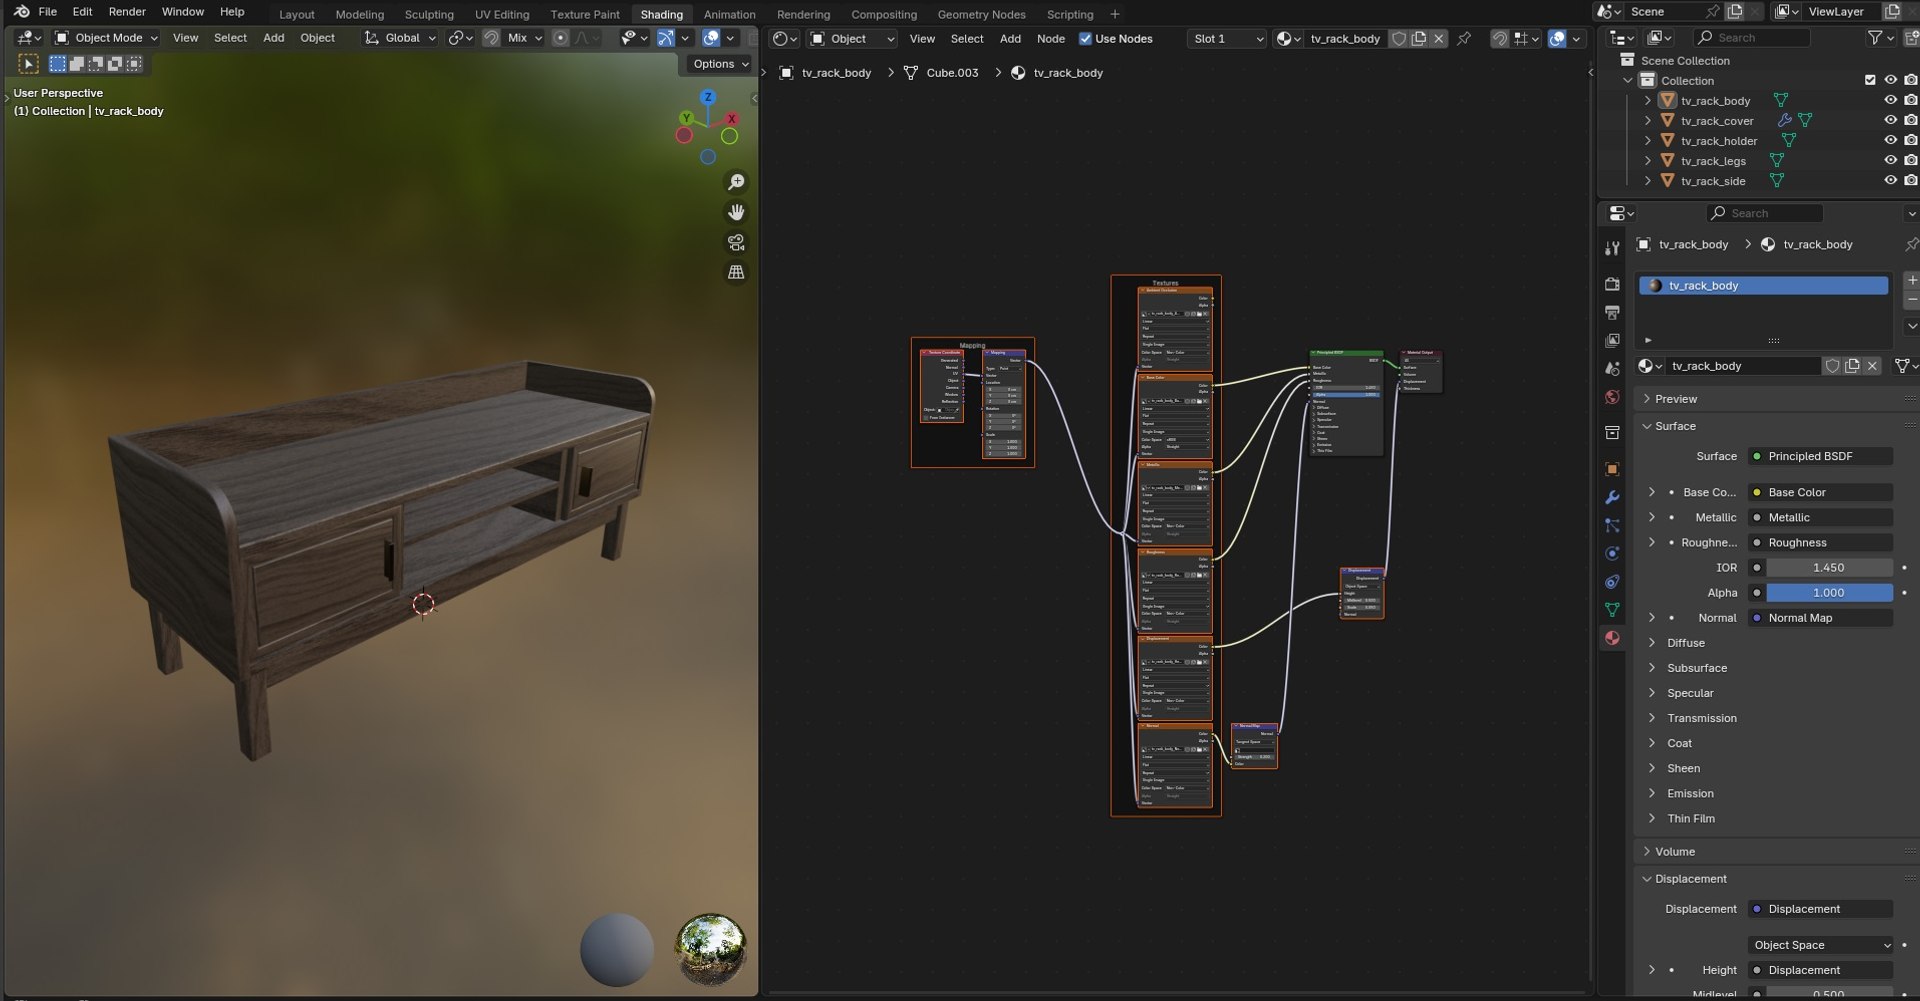
Task: Click the zoom magnifier viewport icon
Action: point(736,182)
